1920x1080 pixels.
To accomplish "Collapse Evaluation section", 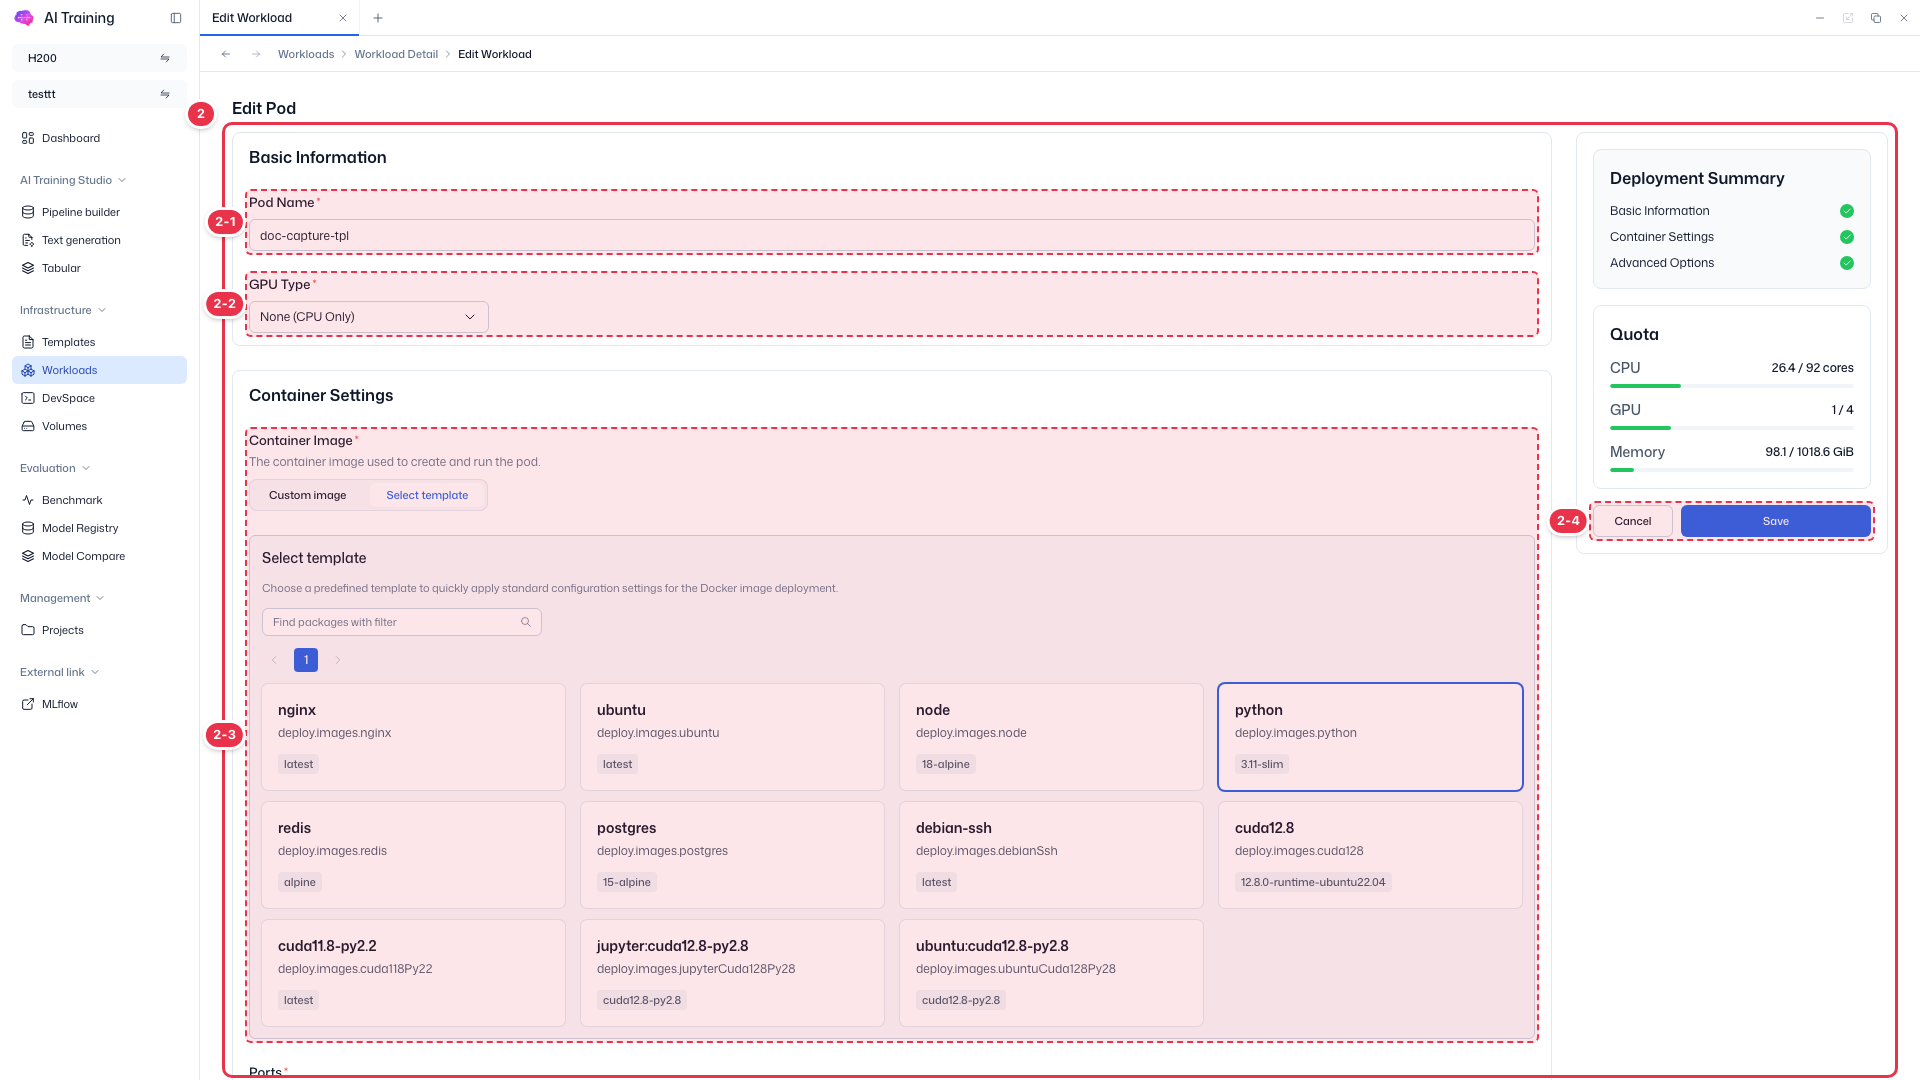I will [55, 468].
